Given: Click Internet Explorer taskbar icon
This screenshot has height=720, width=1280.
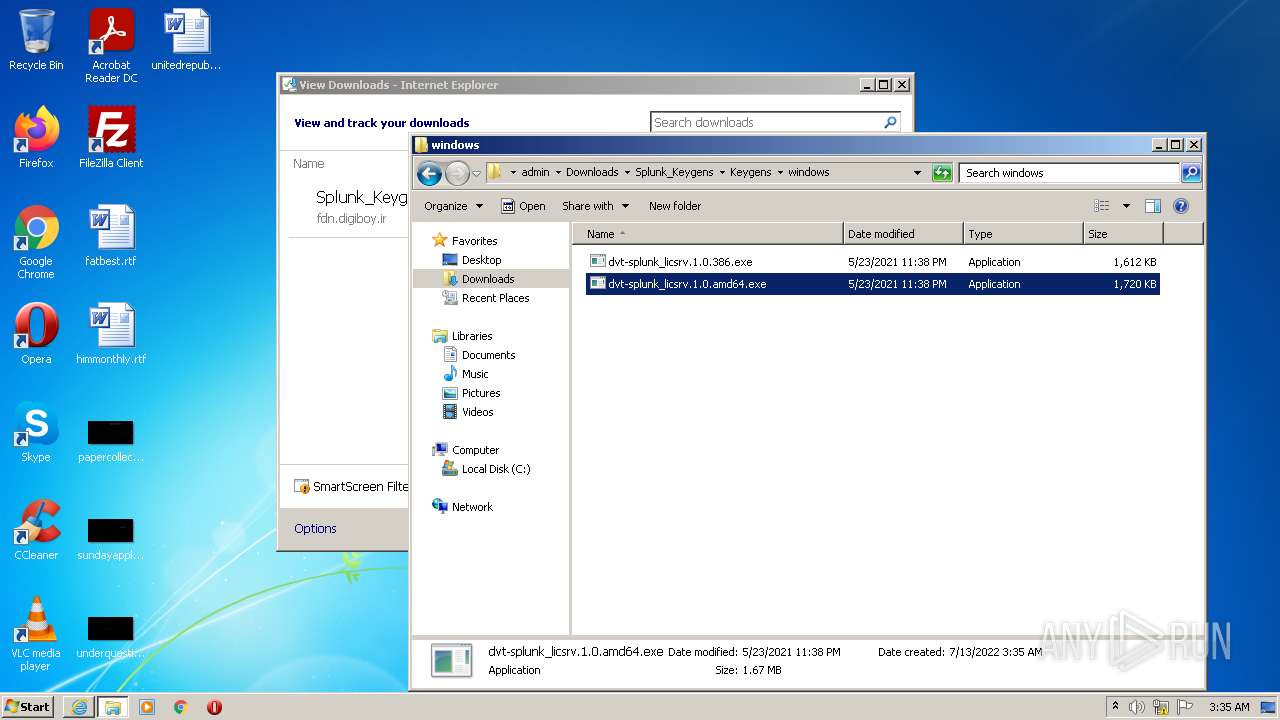Looking at the screenshot, I should (x=79, y=707).
